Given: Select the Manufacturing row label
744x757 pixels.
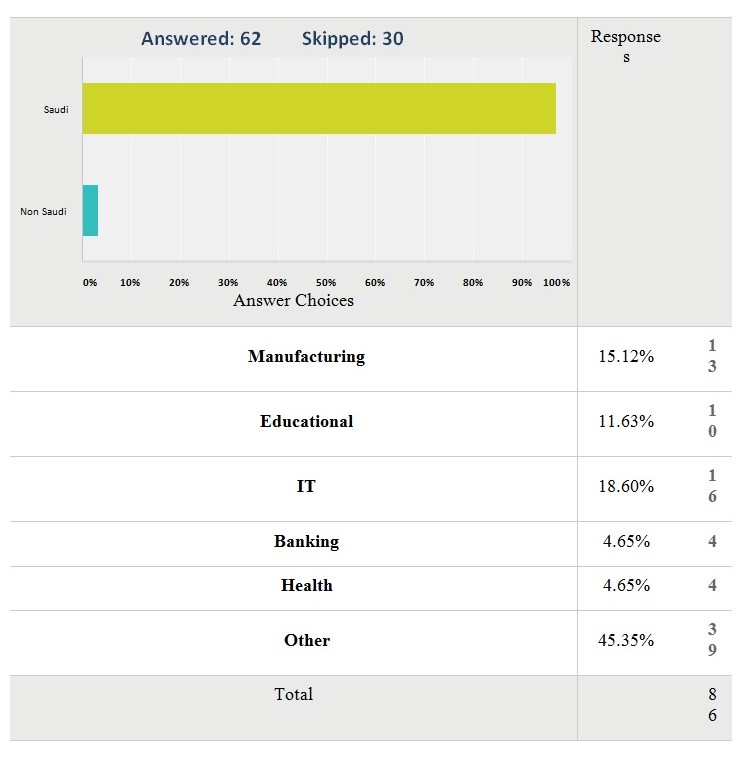Looking at the screenshot, I should 306,356.
